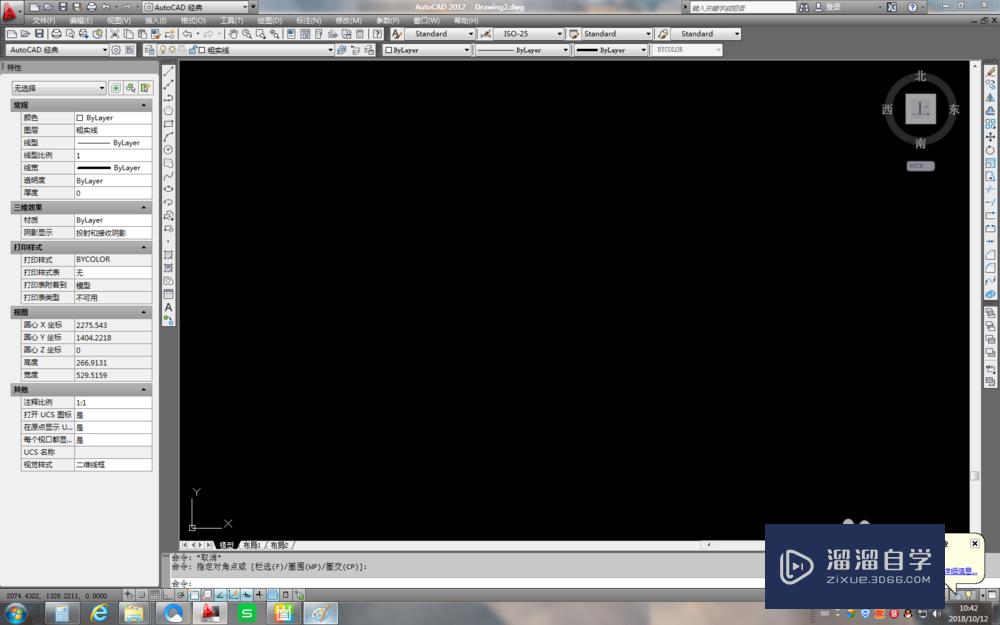The width and height of the screenshot is (1000, 625).
Task: Select the Arc draw tool
Action: [x=168, y=136]
